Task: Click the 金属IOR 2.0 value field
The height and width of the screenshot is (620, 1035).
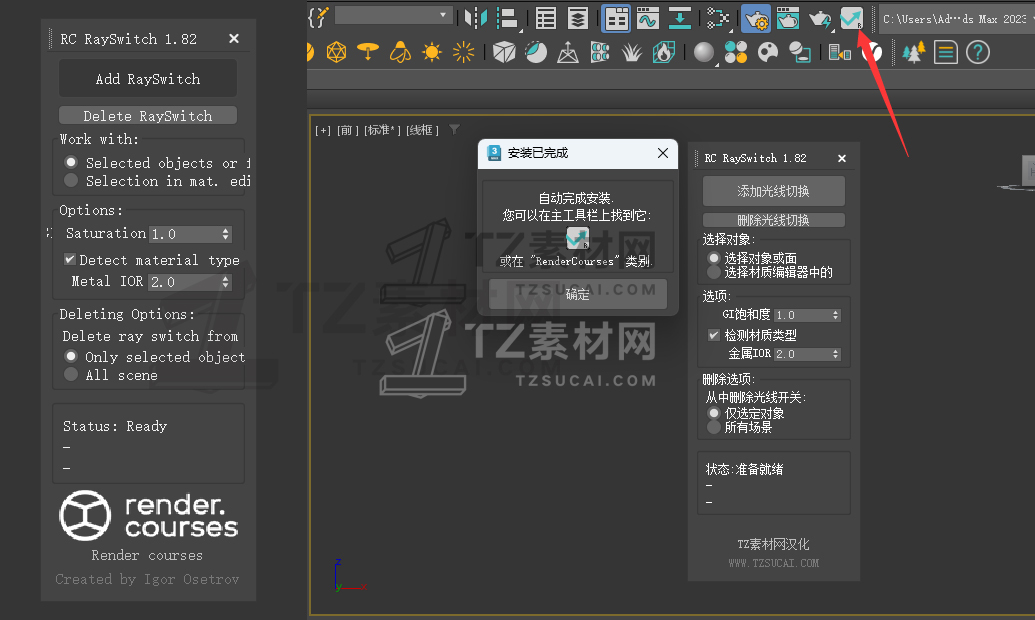Action: (803, 354)
